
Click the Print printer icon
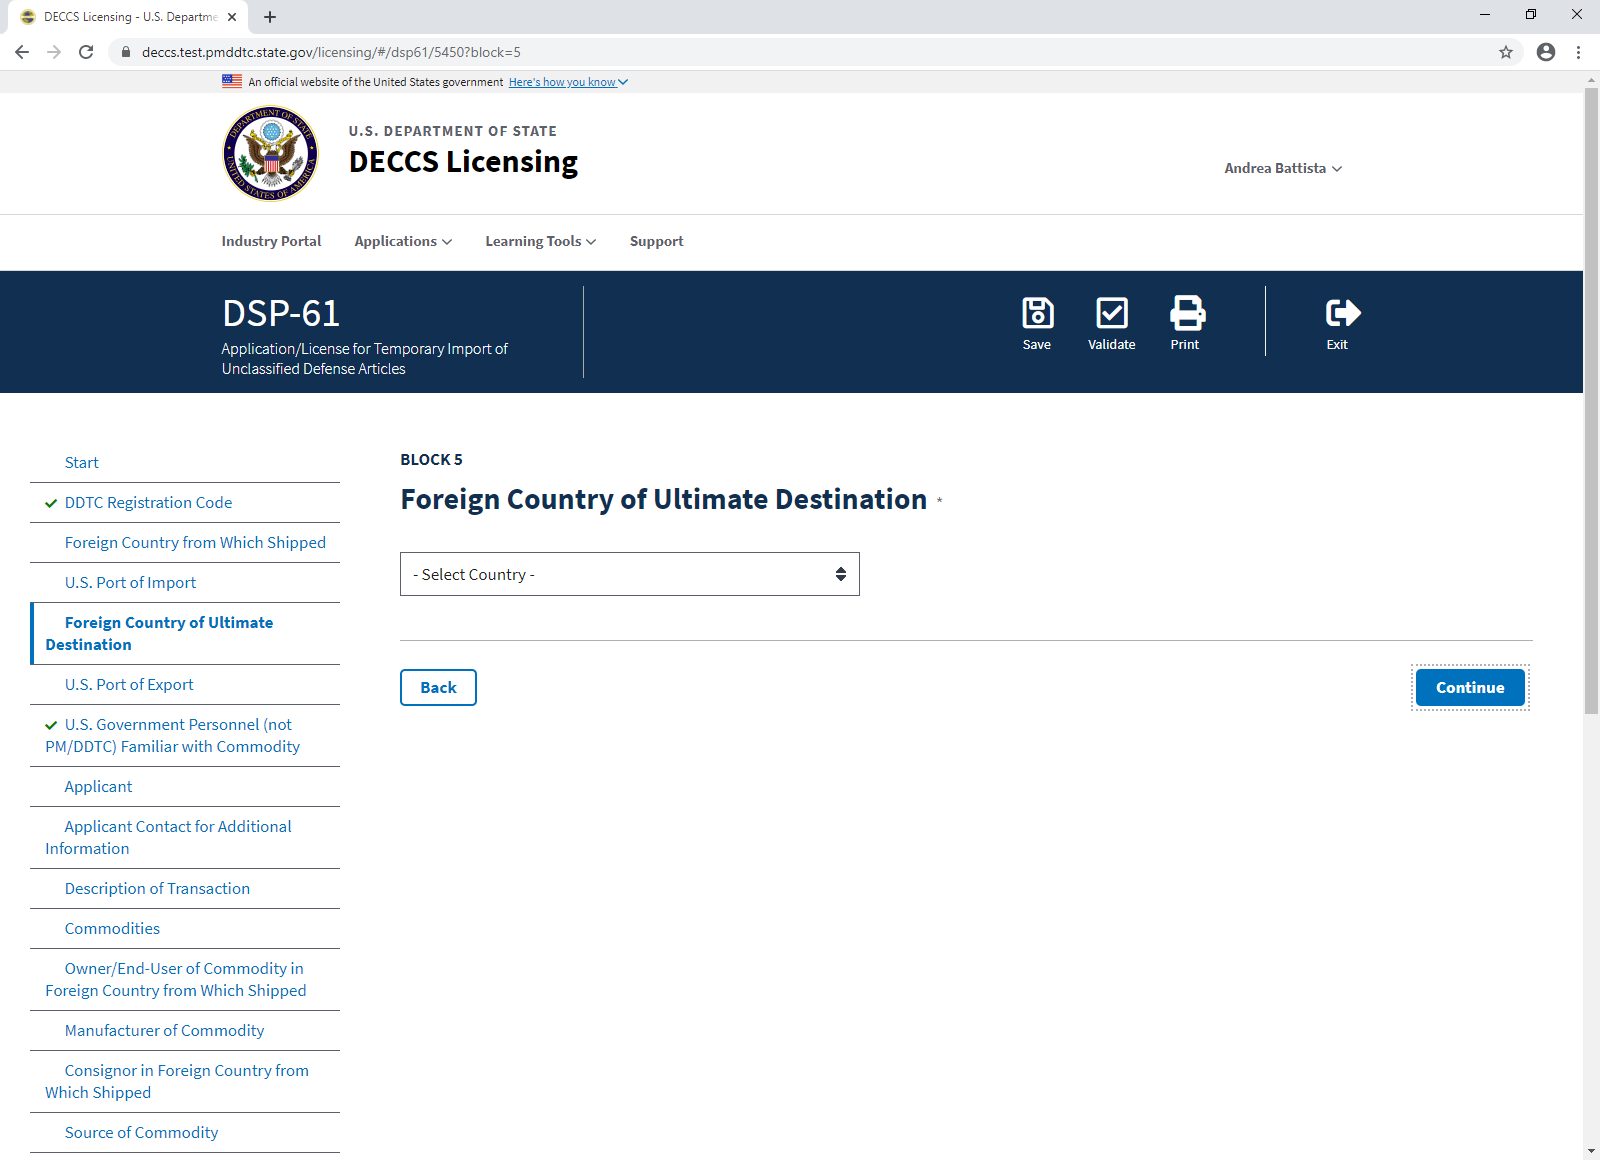click(1187, 313)
